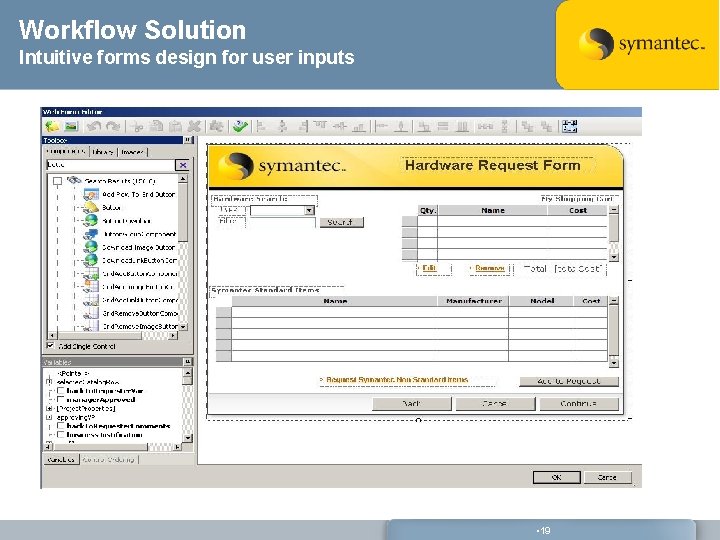The height and width of the screenshot is (540, 720).
Task: Click the Continue button on the form
Action: [579, 404]
